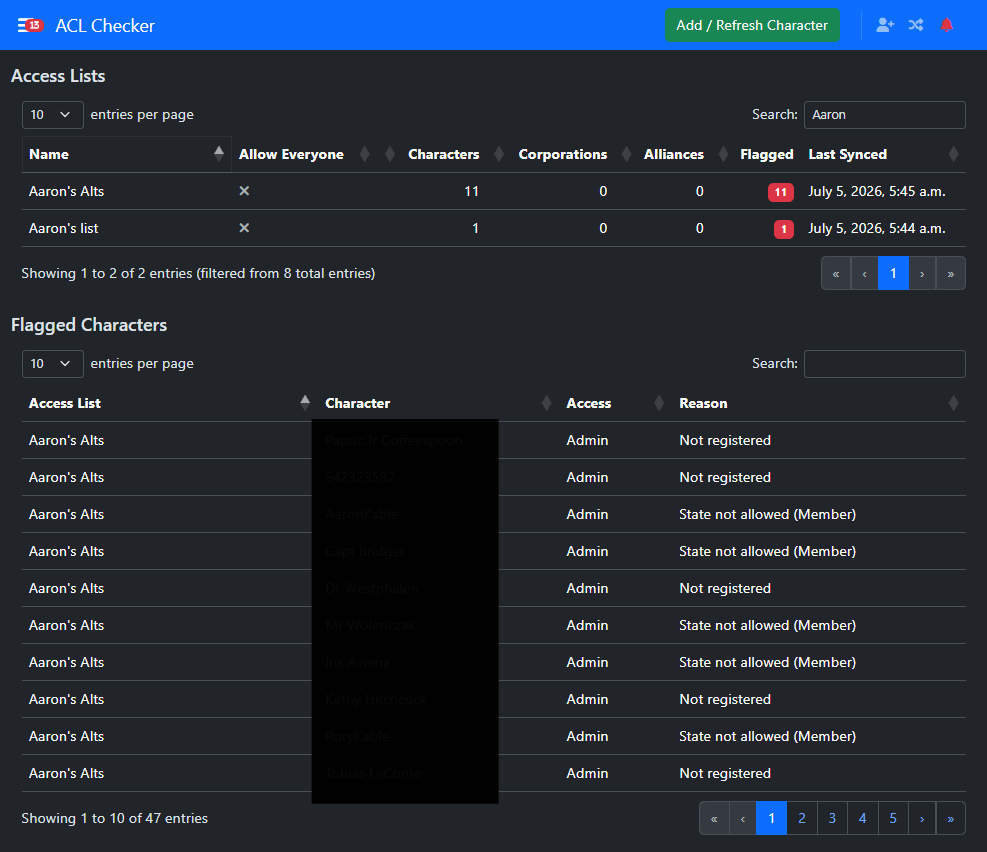Click the red 1 flagged badge
987x852 pixels.
pos(784,229)
